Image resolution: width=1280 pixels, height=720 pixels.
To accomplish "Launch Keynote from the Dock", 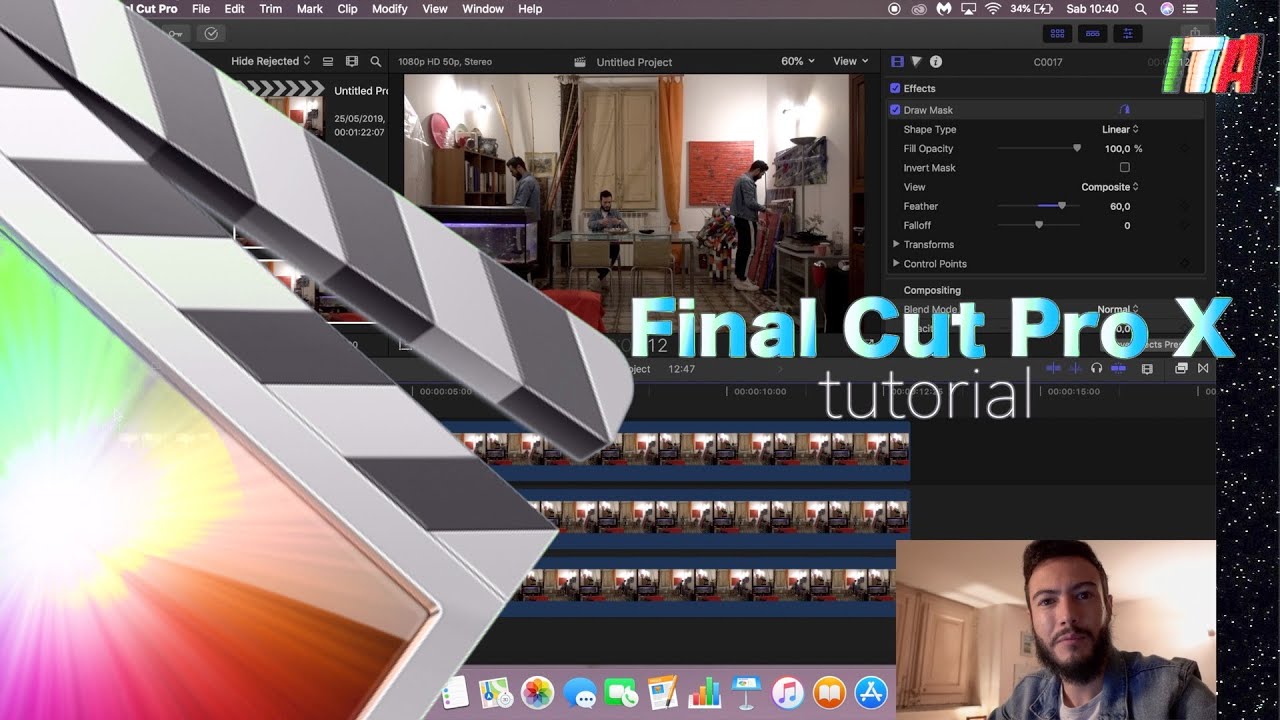I will [746, 692].
